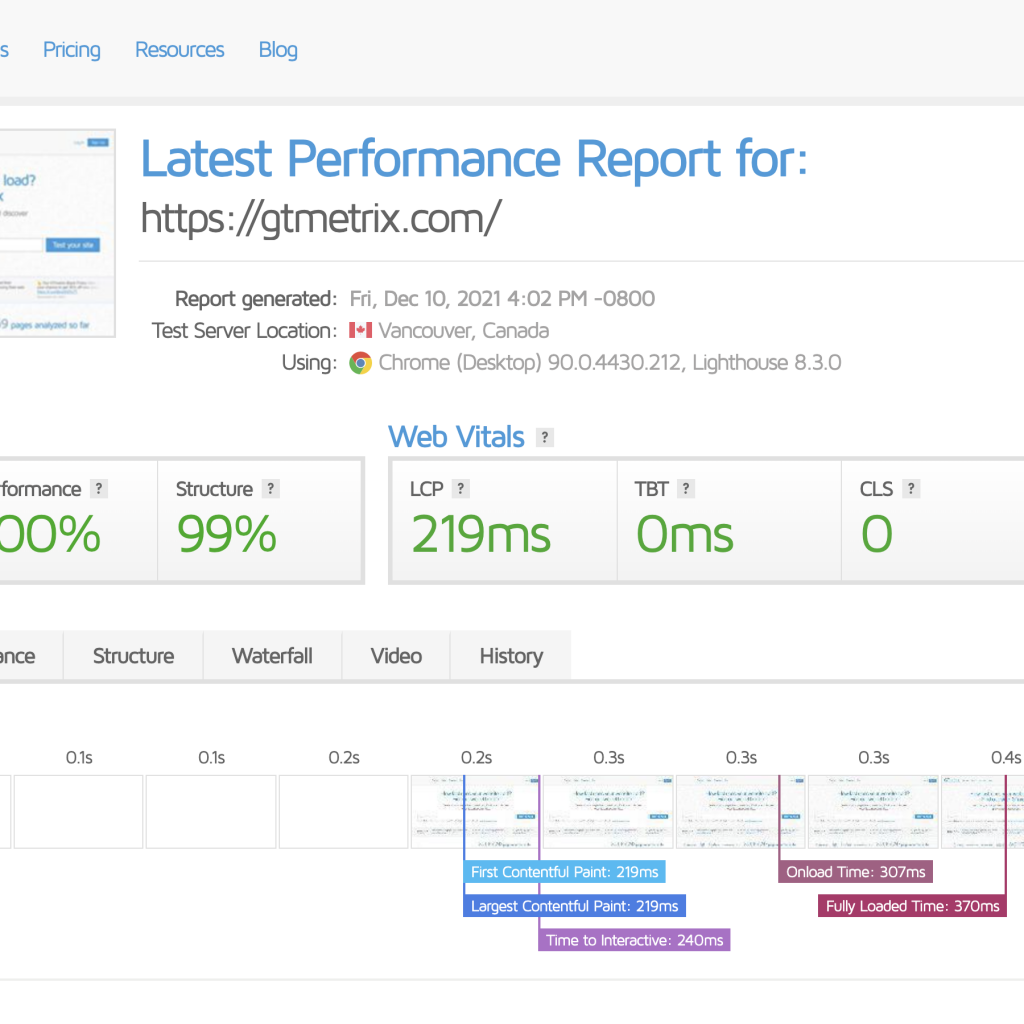Select the Fully Loaded Time: 370ms marker
The image size is (1024, 1024).
tap(912, 906)
